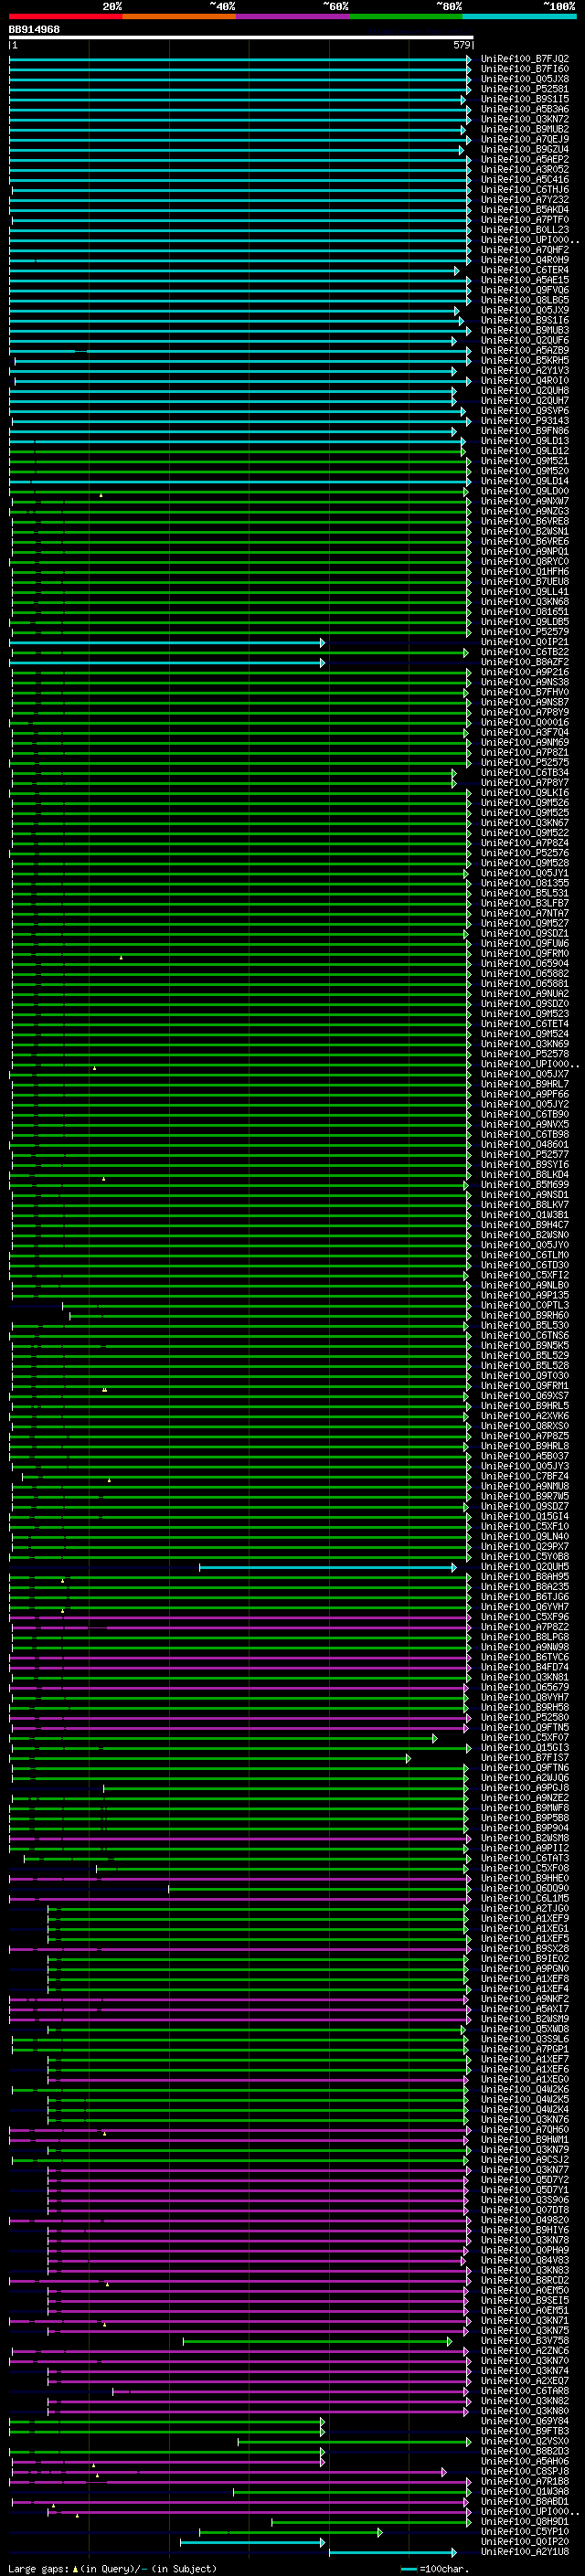
Task: Select the UniRef100_Q2QUF6 label
Action: coord(525,340)
